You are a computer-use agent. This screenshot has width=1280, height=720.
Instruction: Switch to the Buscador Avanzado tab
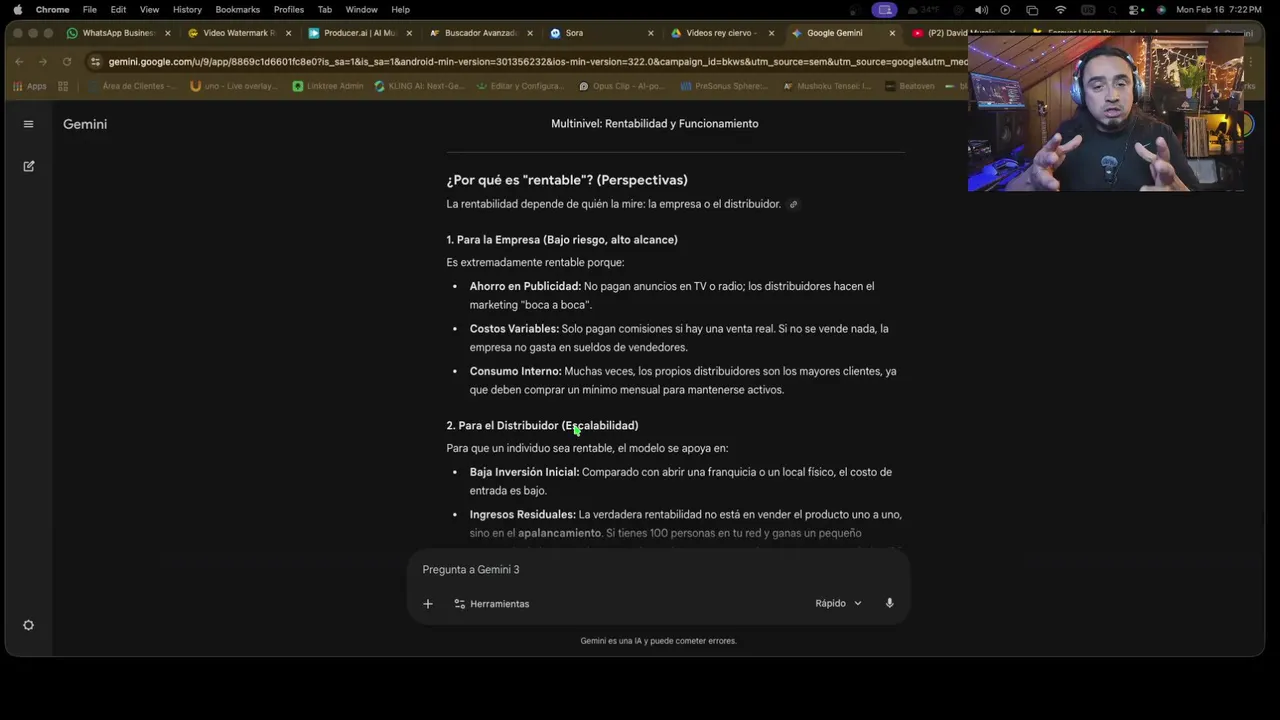[480, 33]
